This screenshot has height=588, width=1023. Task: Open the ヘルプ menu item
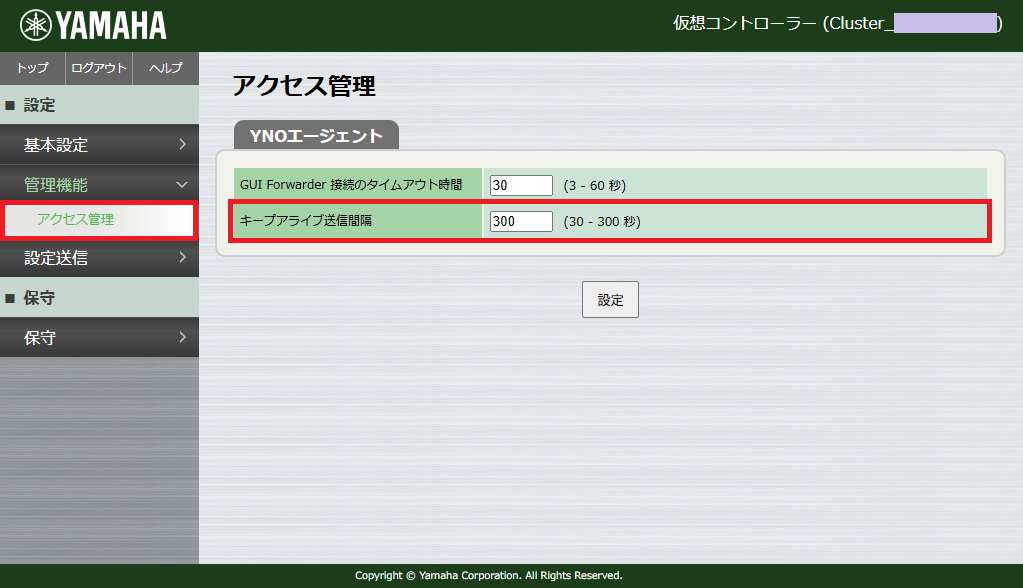166,68
